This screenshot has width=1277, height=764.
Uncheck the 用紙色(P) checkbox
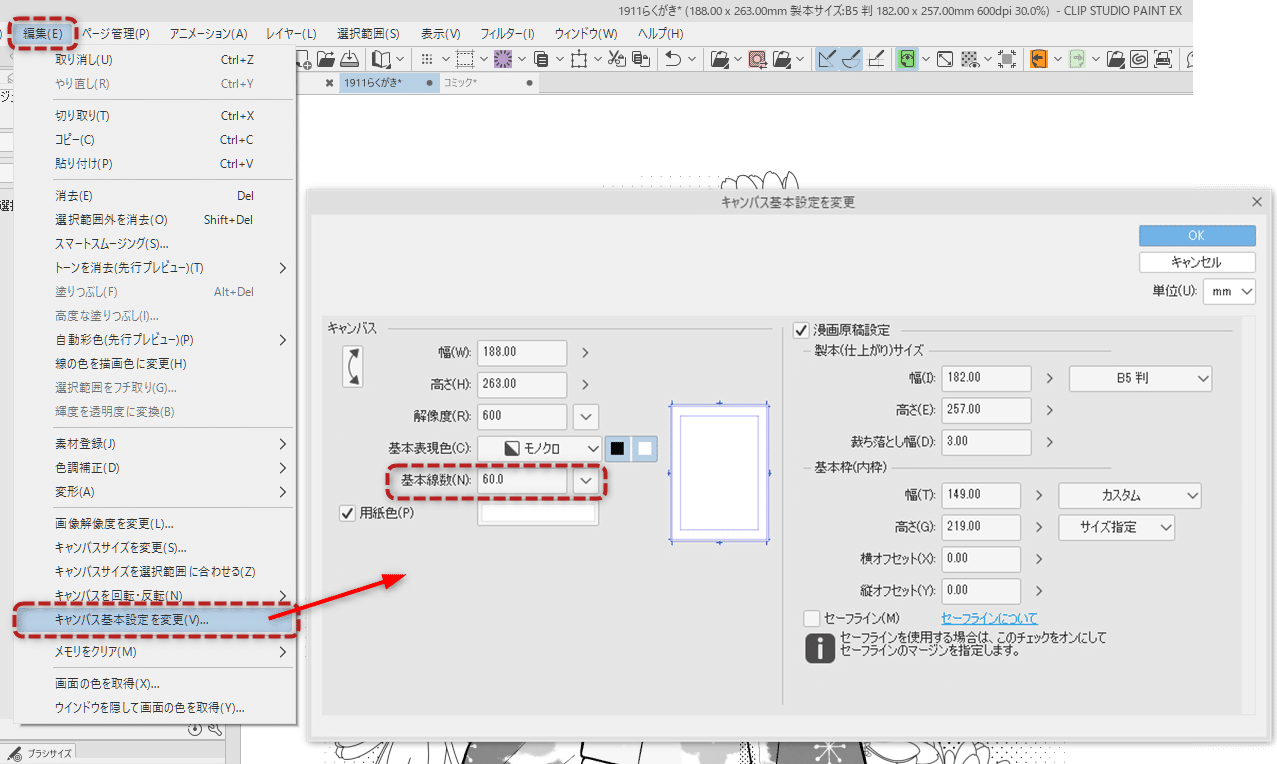[x=348, y=513]
